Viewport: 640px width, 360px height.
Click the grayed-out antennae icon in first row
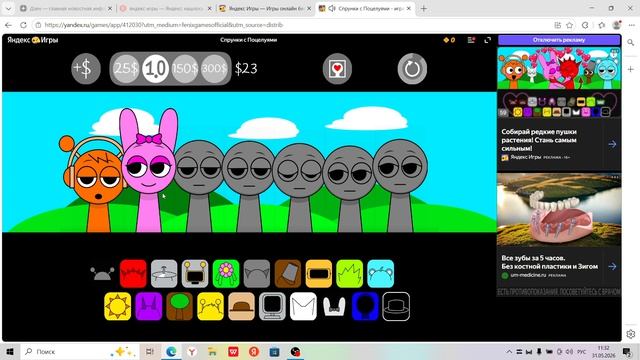click(x=102, y=273)
